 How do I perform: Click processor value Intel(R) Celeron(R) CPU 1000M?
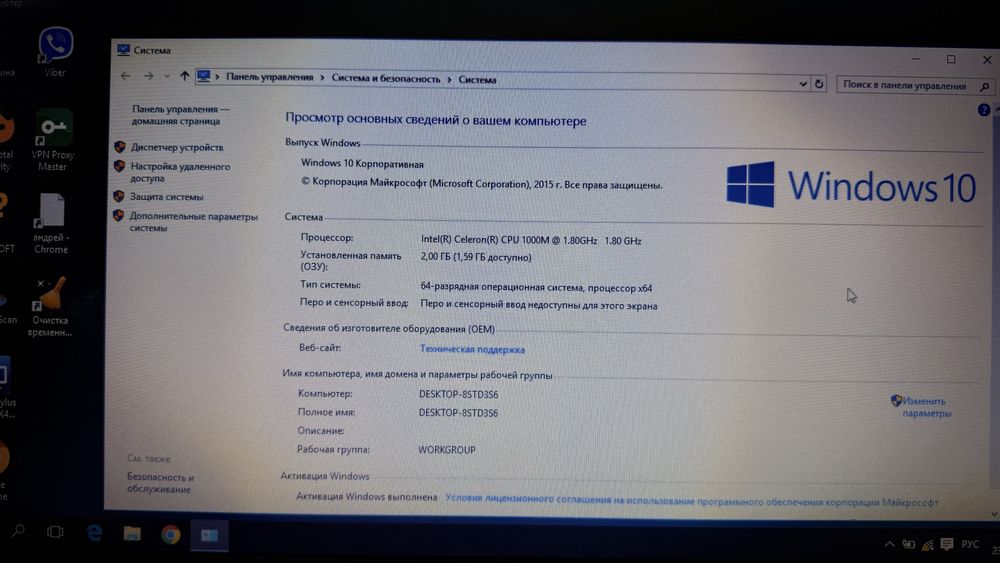[531, 240]
